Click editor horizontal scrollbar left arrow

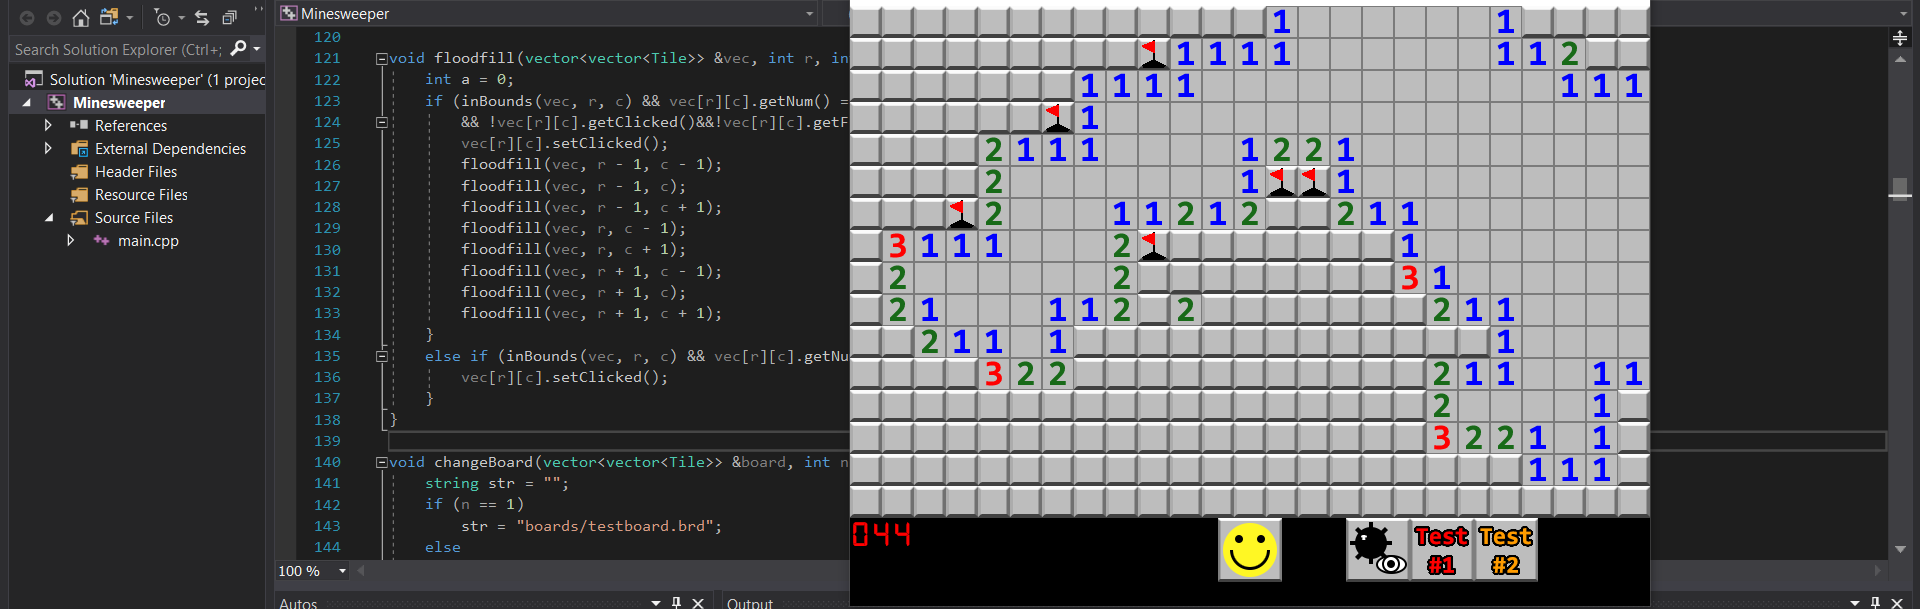(x=360, y=571)
